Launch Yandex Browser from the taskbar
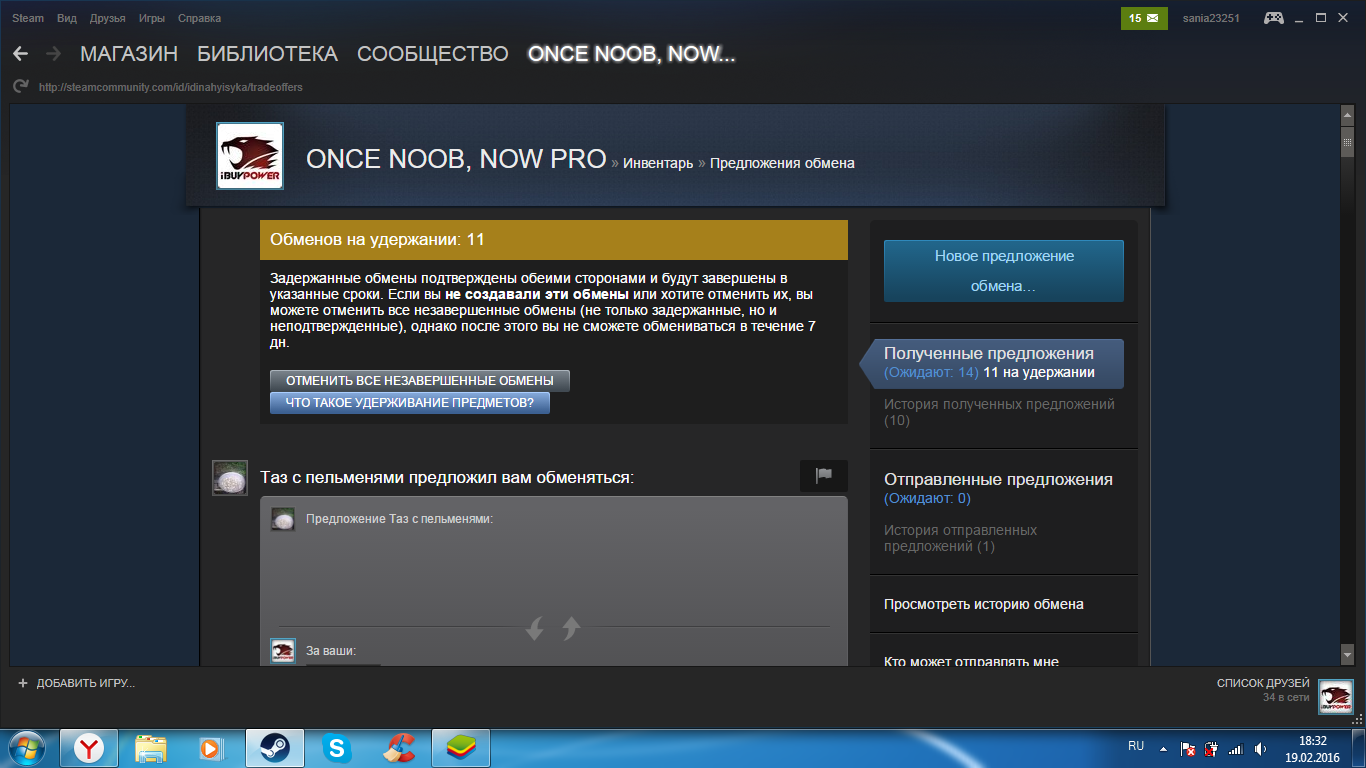This screenshot has width=1366, height=768. pos(89,747)
